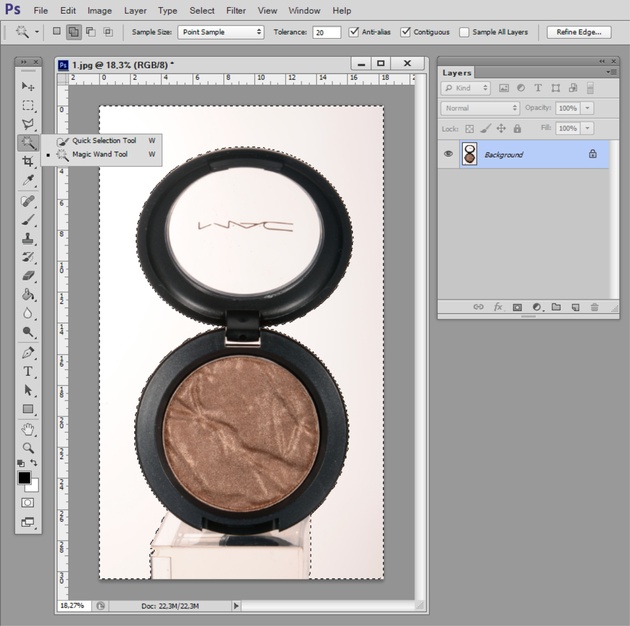Swap foreground and background colors
This screenshot has width=630, height=626.
[35, 463]
